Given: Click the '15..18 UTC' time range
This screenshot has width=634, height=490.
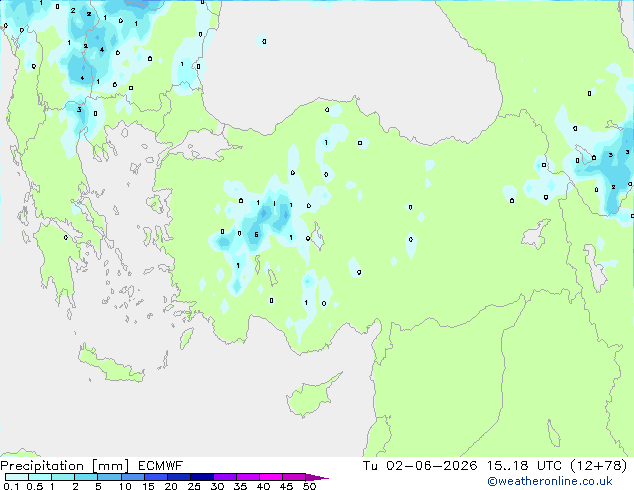Looking at the screenshot, I should pos(524,466).
